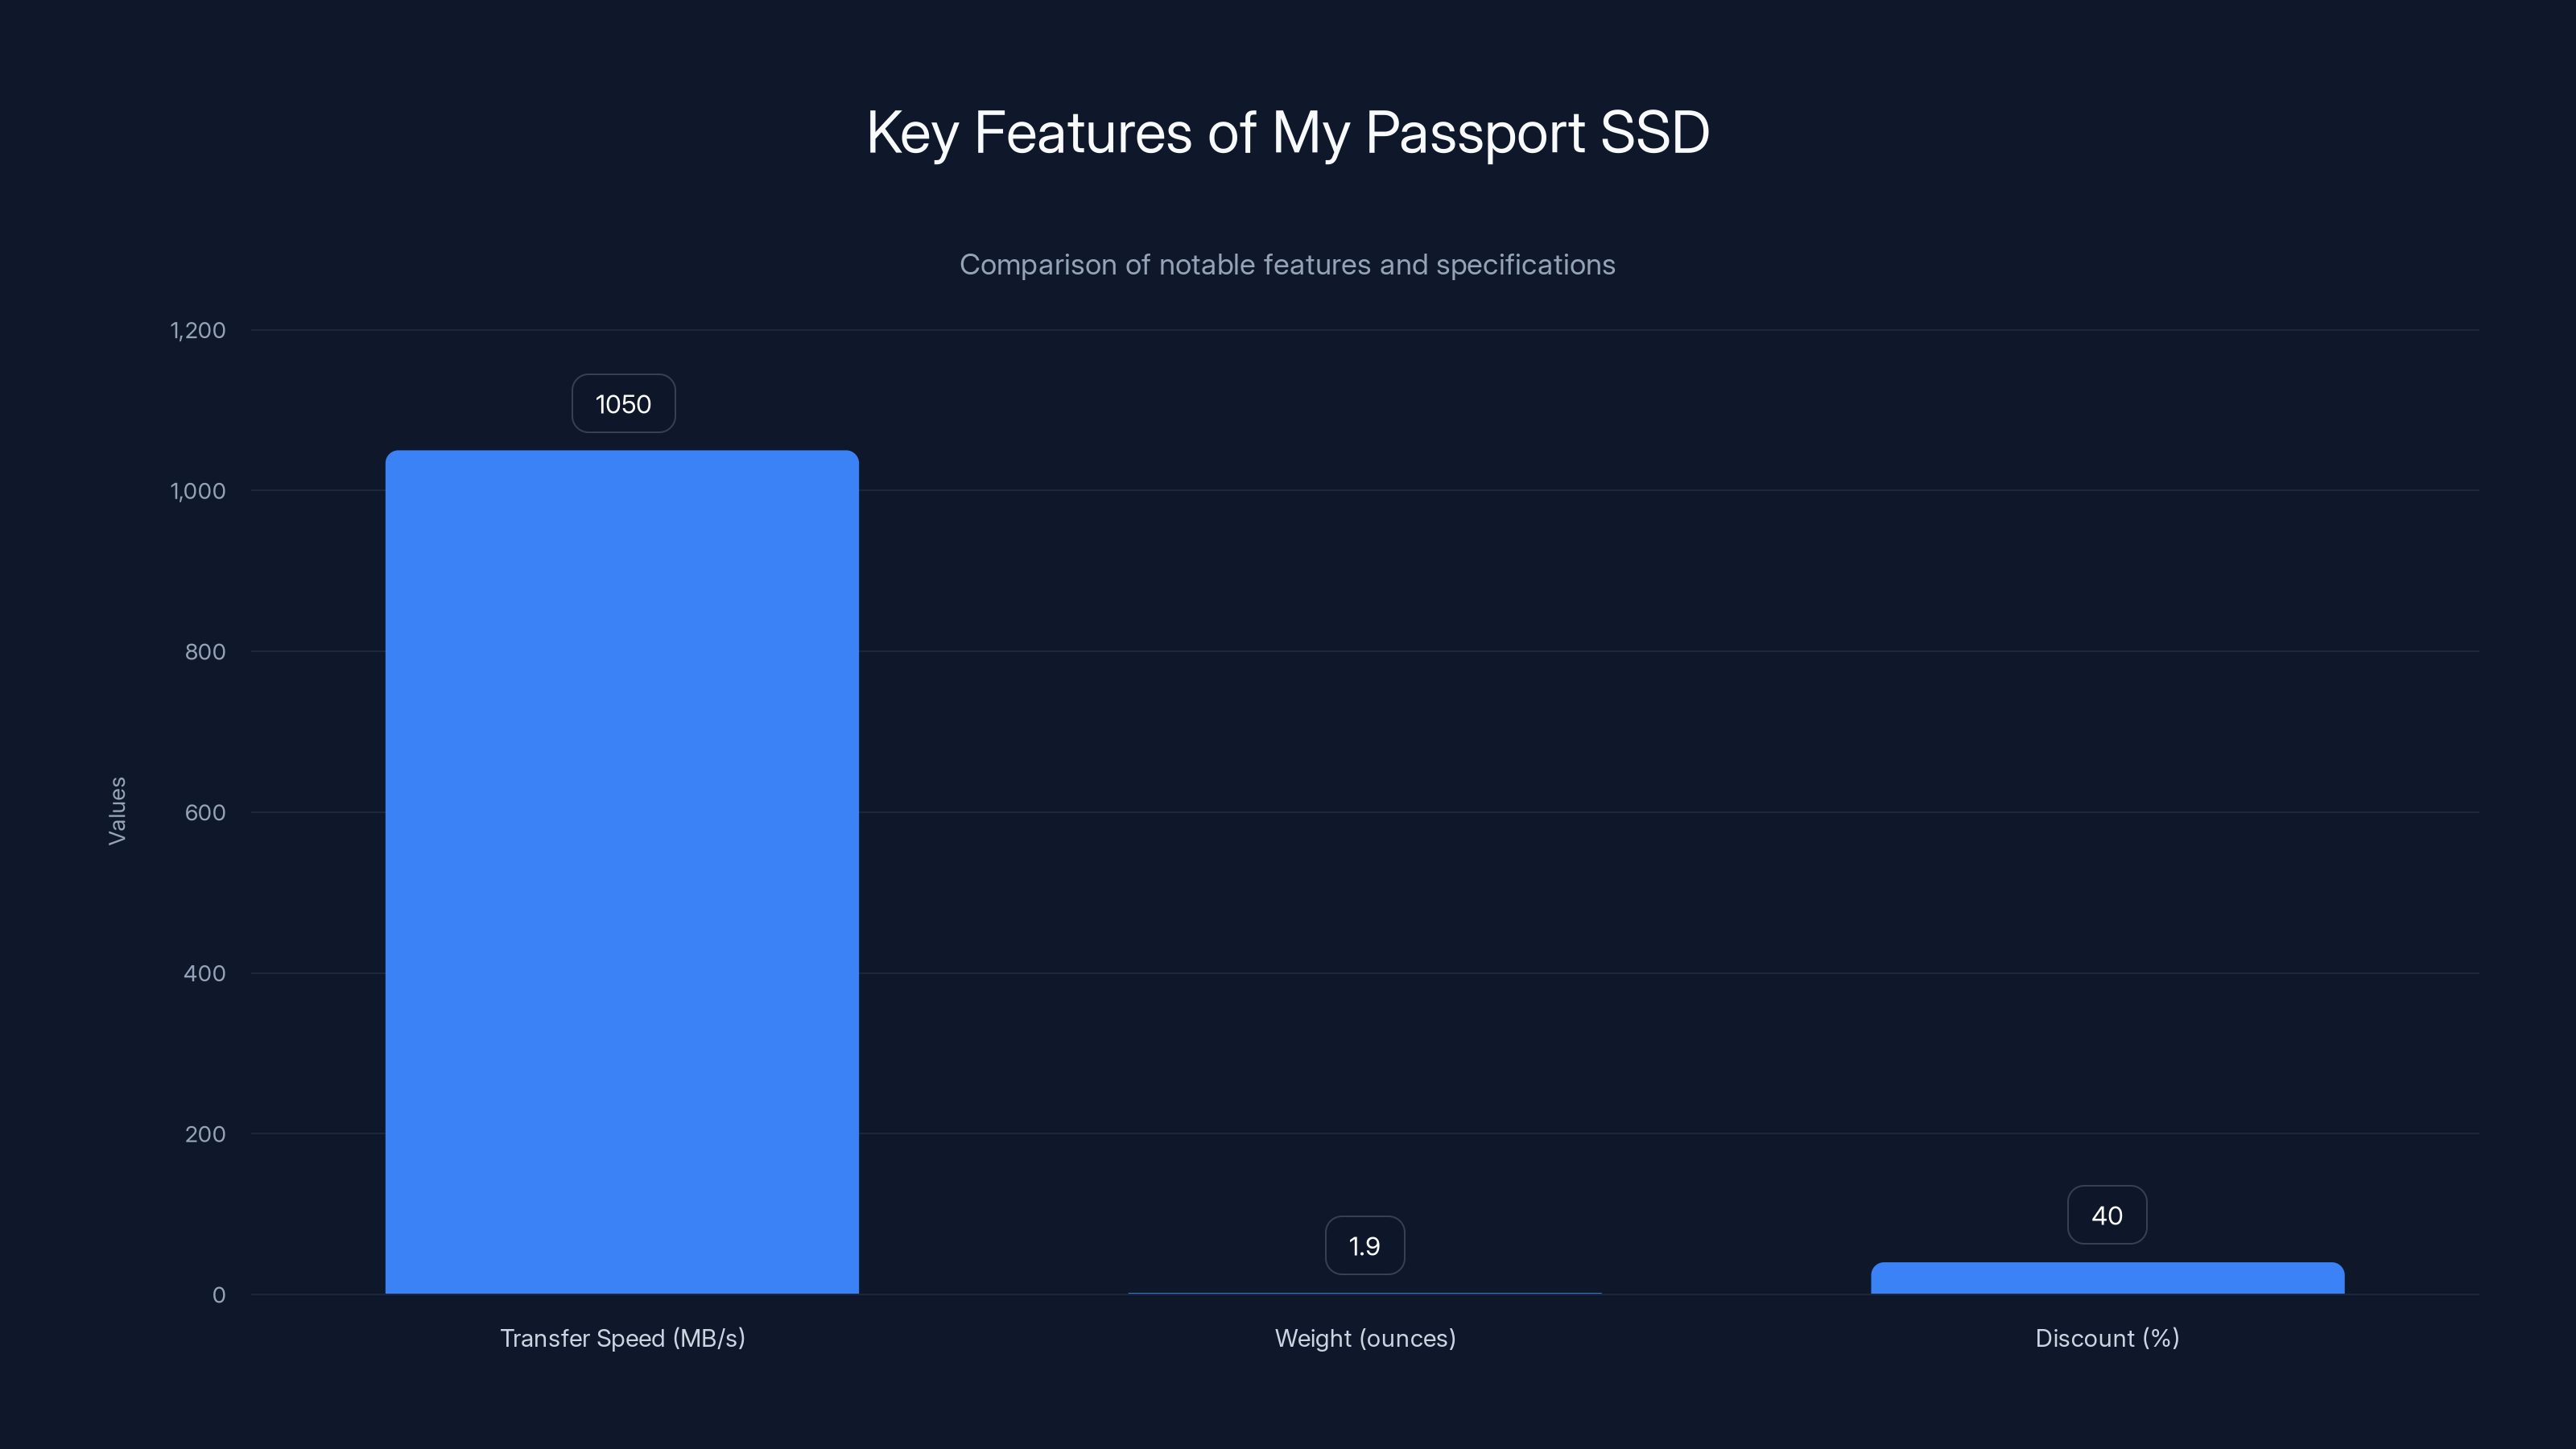Click the 'Values' y-axis title

coord(117,811)
